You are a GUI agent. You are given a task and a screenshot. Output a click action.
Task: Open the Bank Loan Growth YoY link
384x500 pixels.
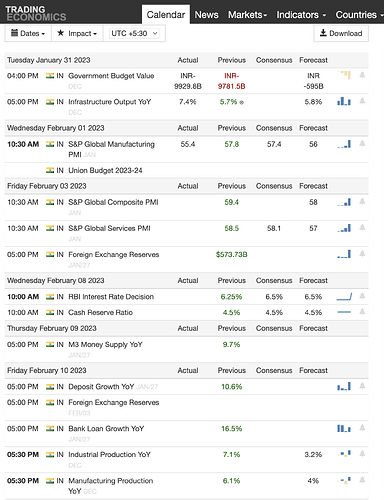click(x=106, y=428)
